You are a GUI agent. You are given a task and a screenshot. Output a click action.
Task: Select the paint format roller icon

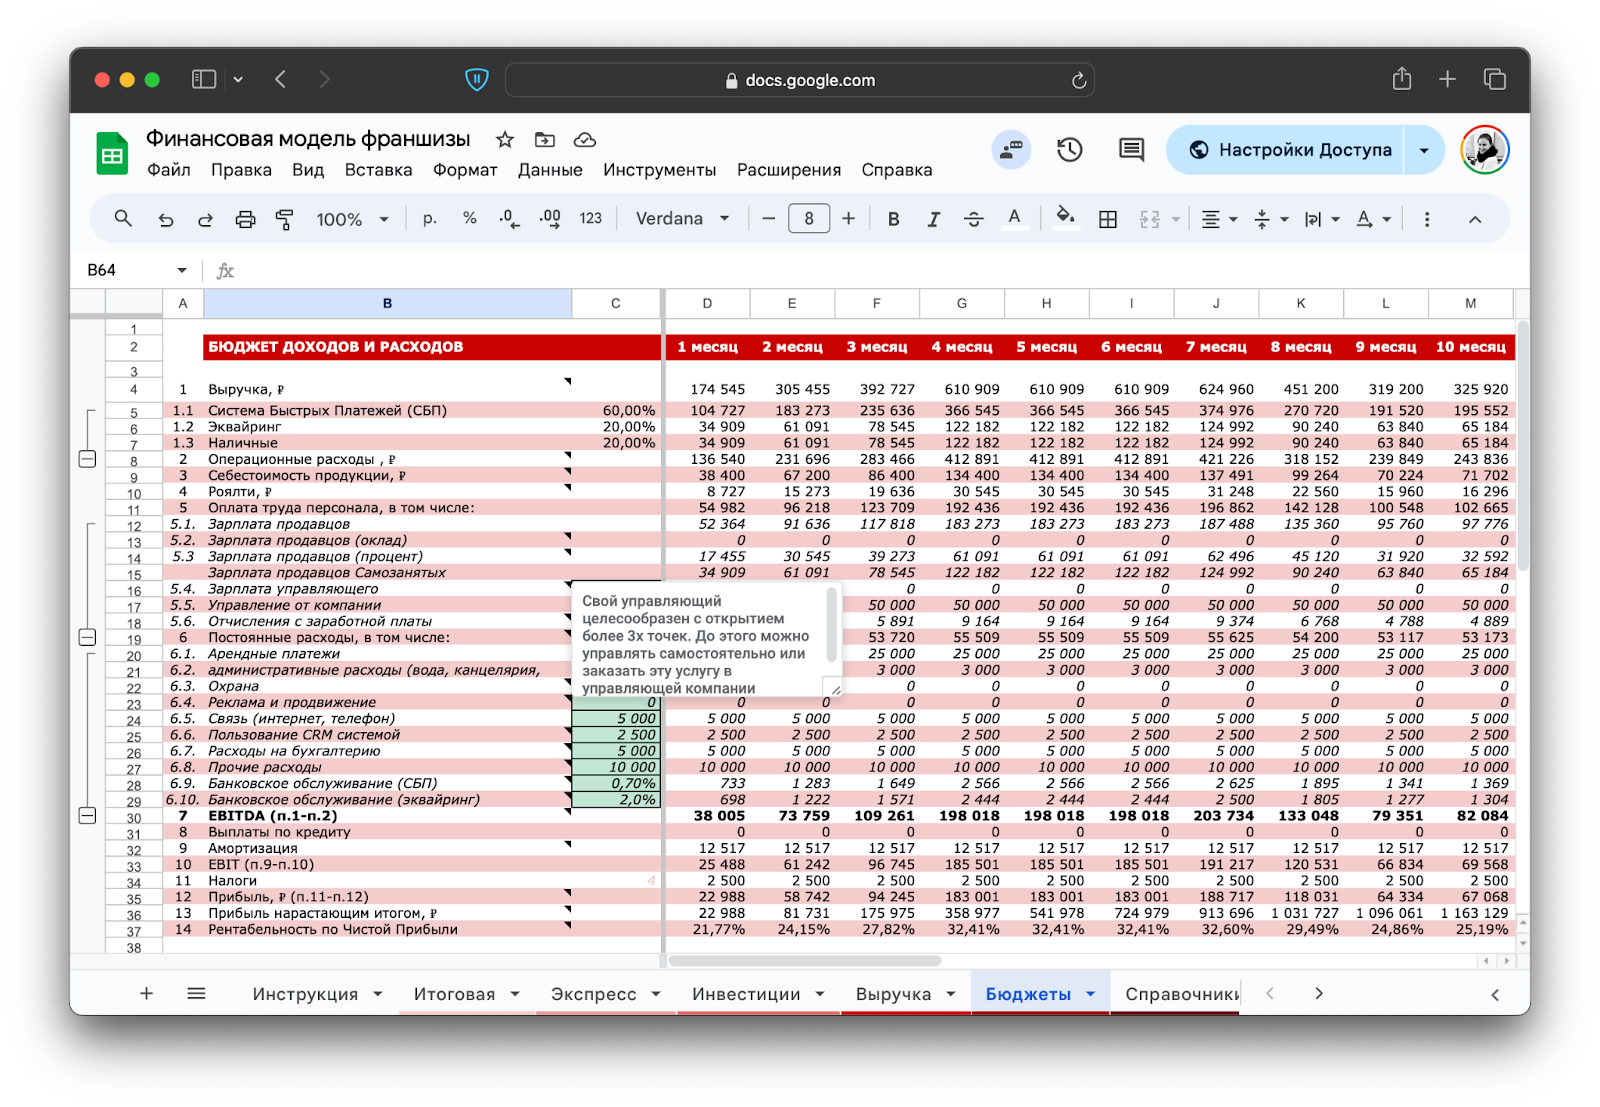(285, 219)
